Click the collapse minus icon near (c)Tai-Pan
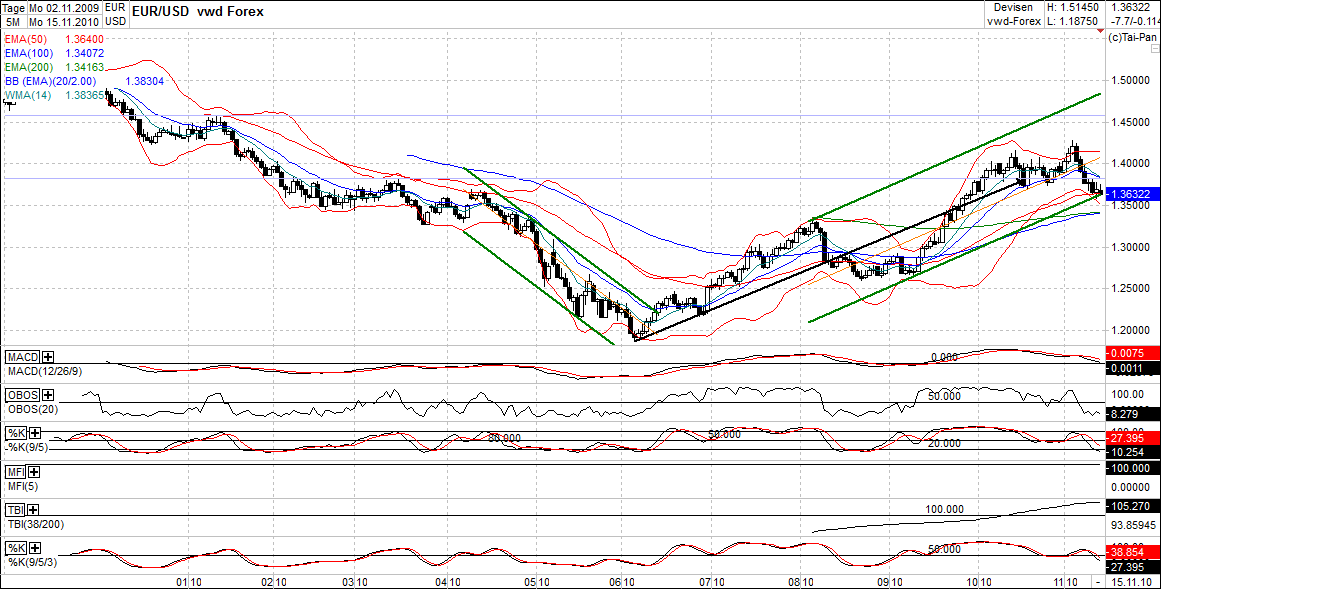1323x589 pixels. 1155,48
